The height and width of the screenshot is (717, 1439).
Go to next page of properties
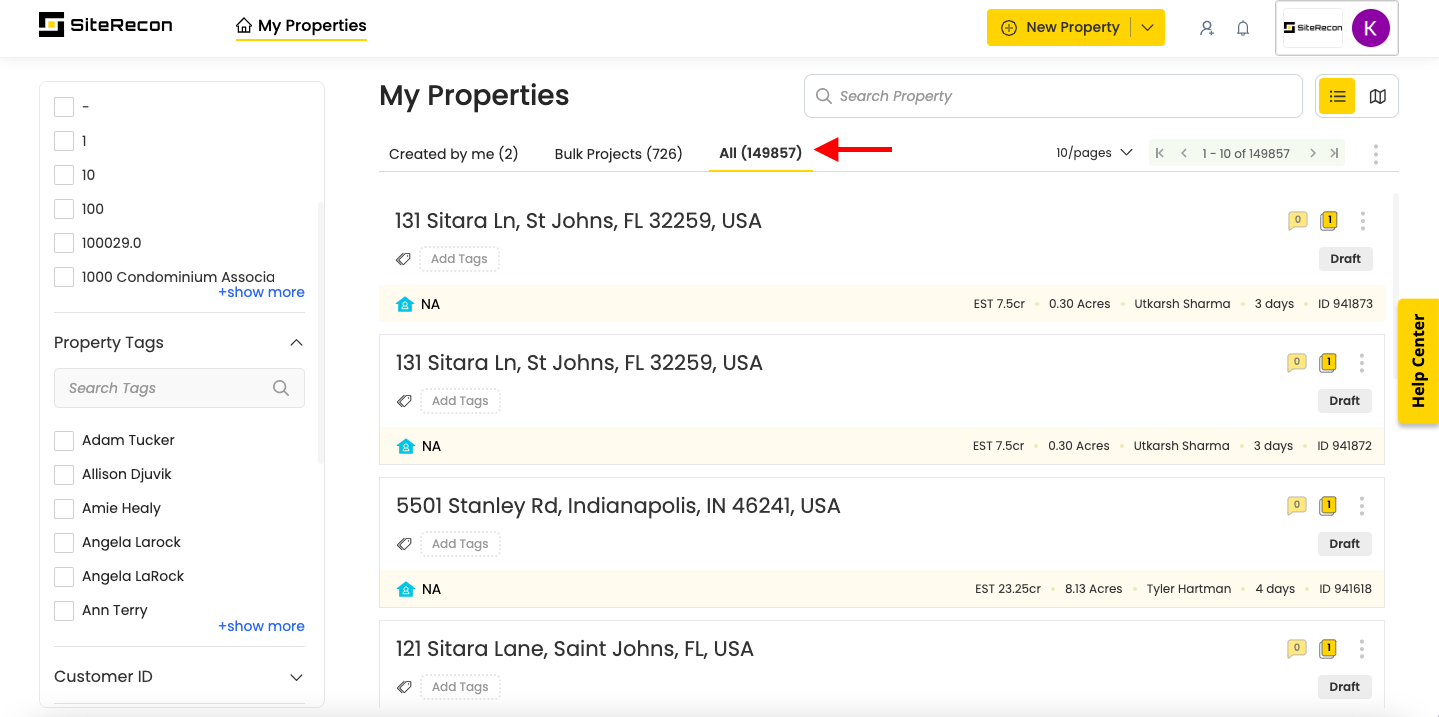coord(1313,153)
